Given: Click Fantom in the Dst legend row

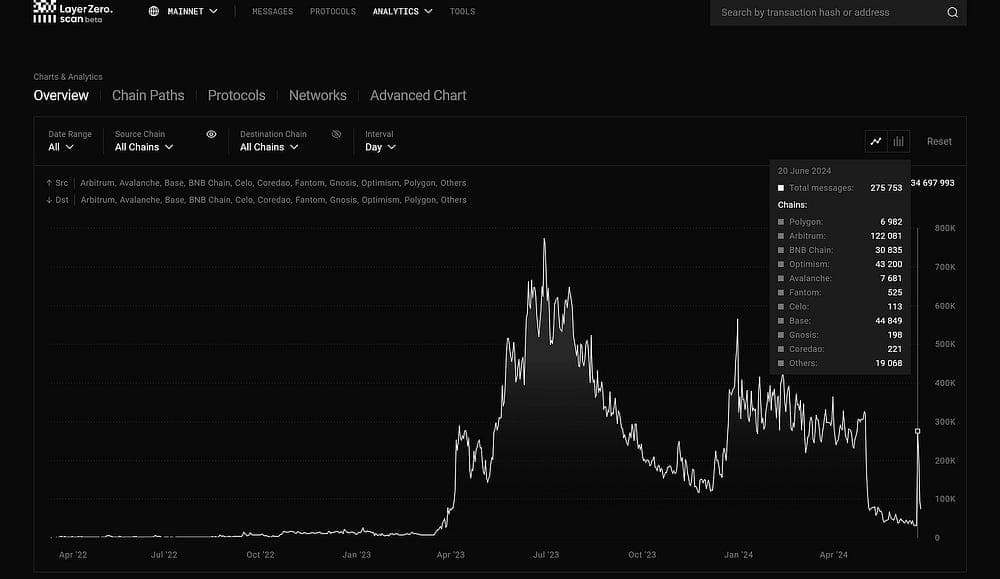Looking at the screenshot, I should (x=309, y=200).
